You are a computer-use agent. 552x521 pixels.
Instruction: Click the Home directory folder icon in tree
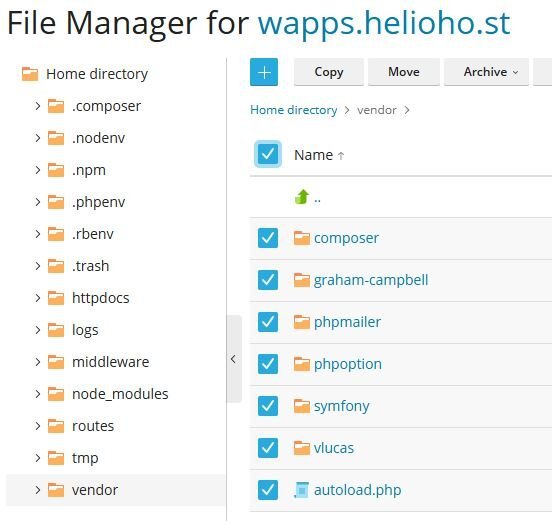[30, 74]
